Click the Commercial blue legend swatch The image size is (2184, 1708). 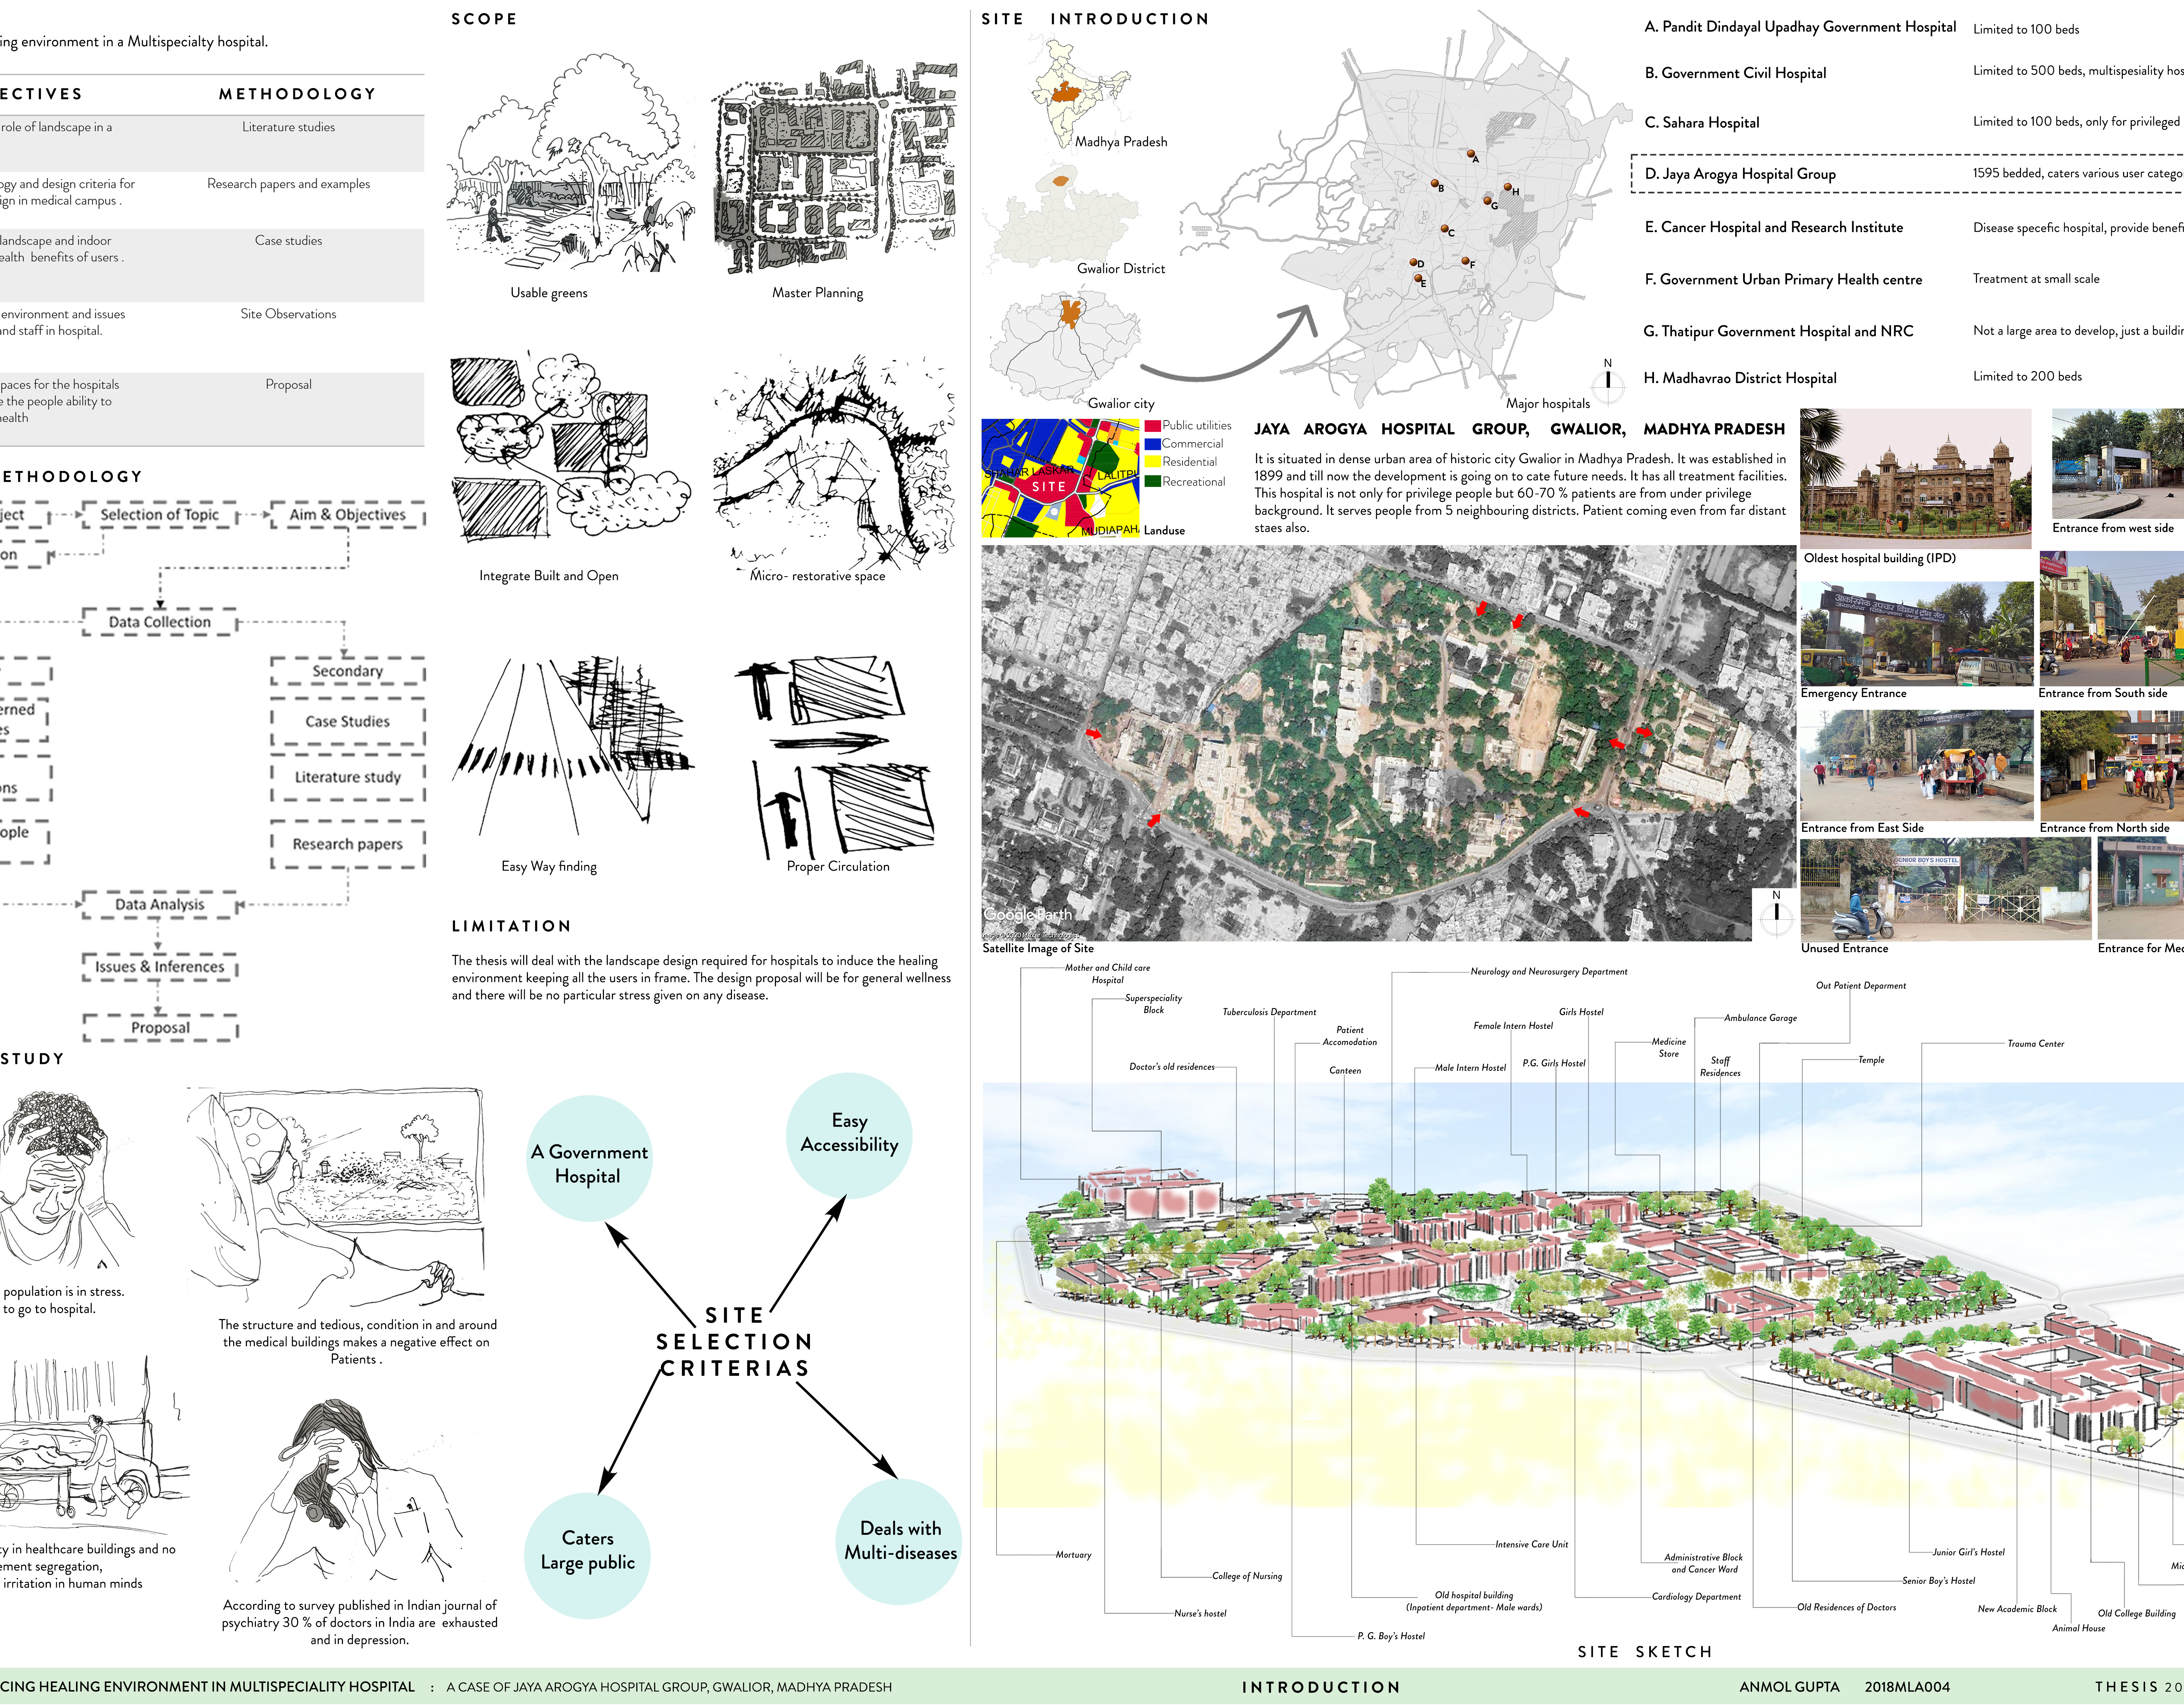coord(1152,444)
